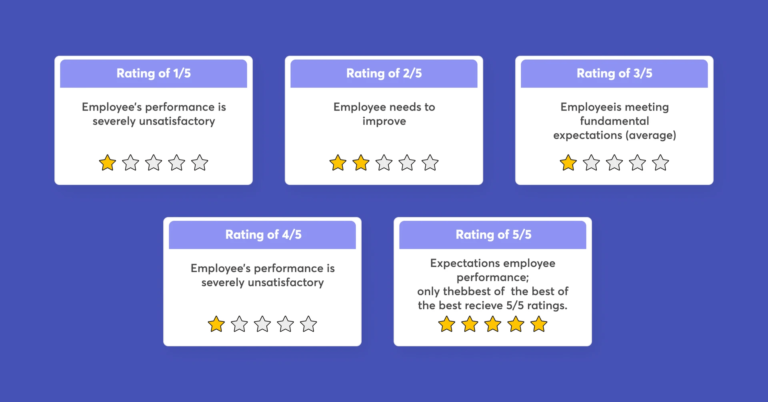Click the second gold star in Rating of 2/5 card
This screenshot has width=768, height=402.
click(360, 163)
